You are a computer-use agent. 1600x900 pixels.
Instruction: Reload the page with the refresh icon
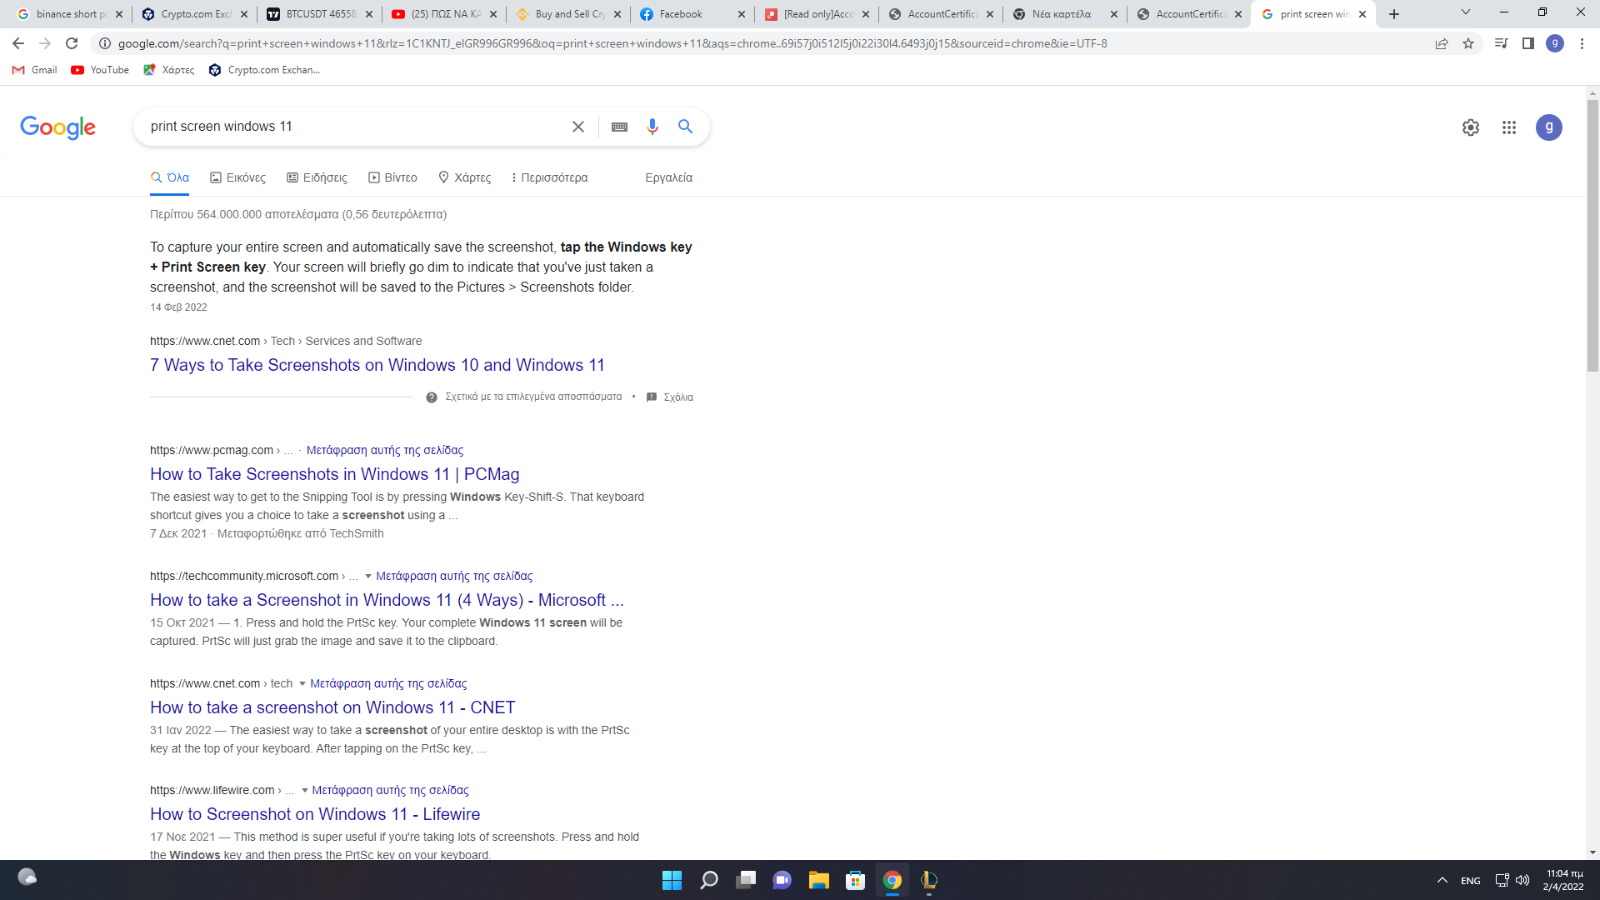(72, 43)
